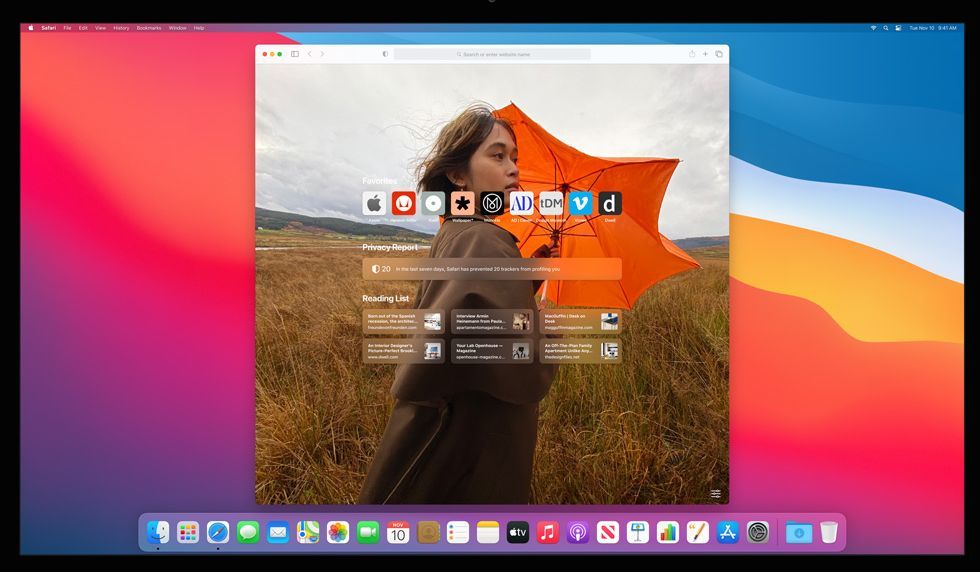The height and width of the screenshot is (572, 980).
Task: Open the Dwell favorite tile
Action: pyautogui.click(x=610, y=203)
